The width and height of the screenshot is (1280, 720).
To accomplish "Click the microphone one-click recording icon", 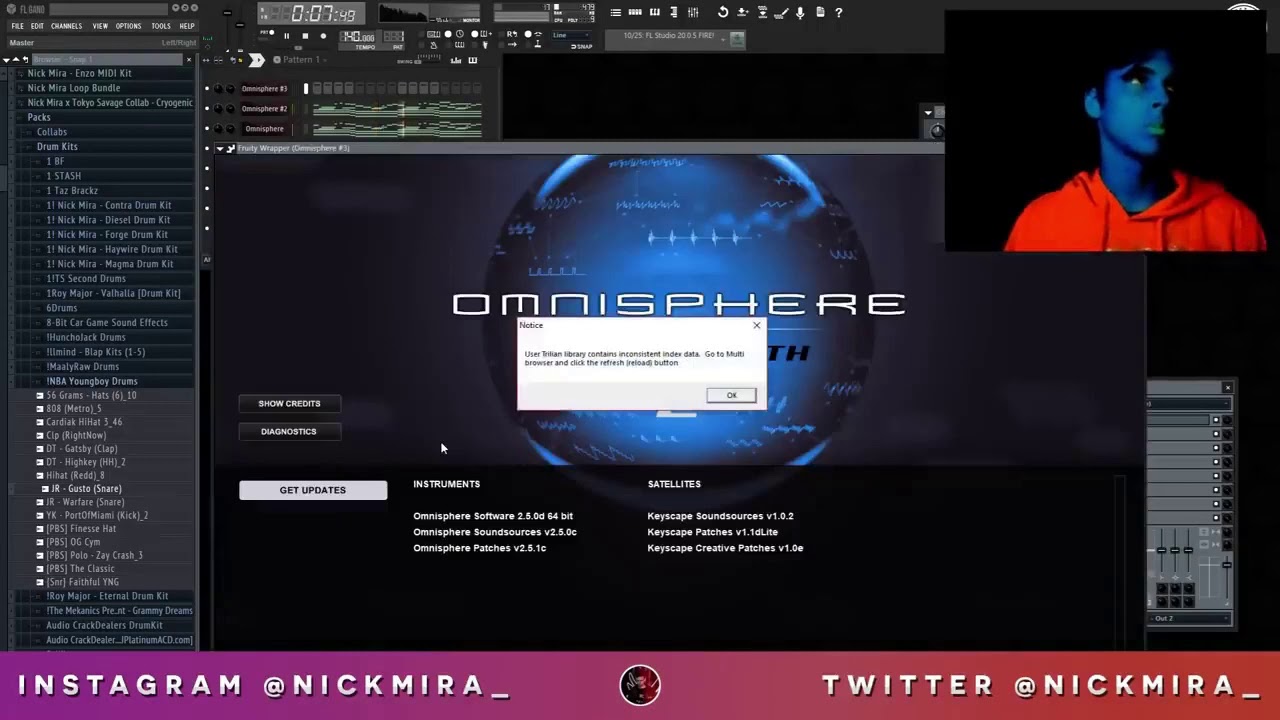I will (800, 12).
